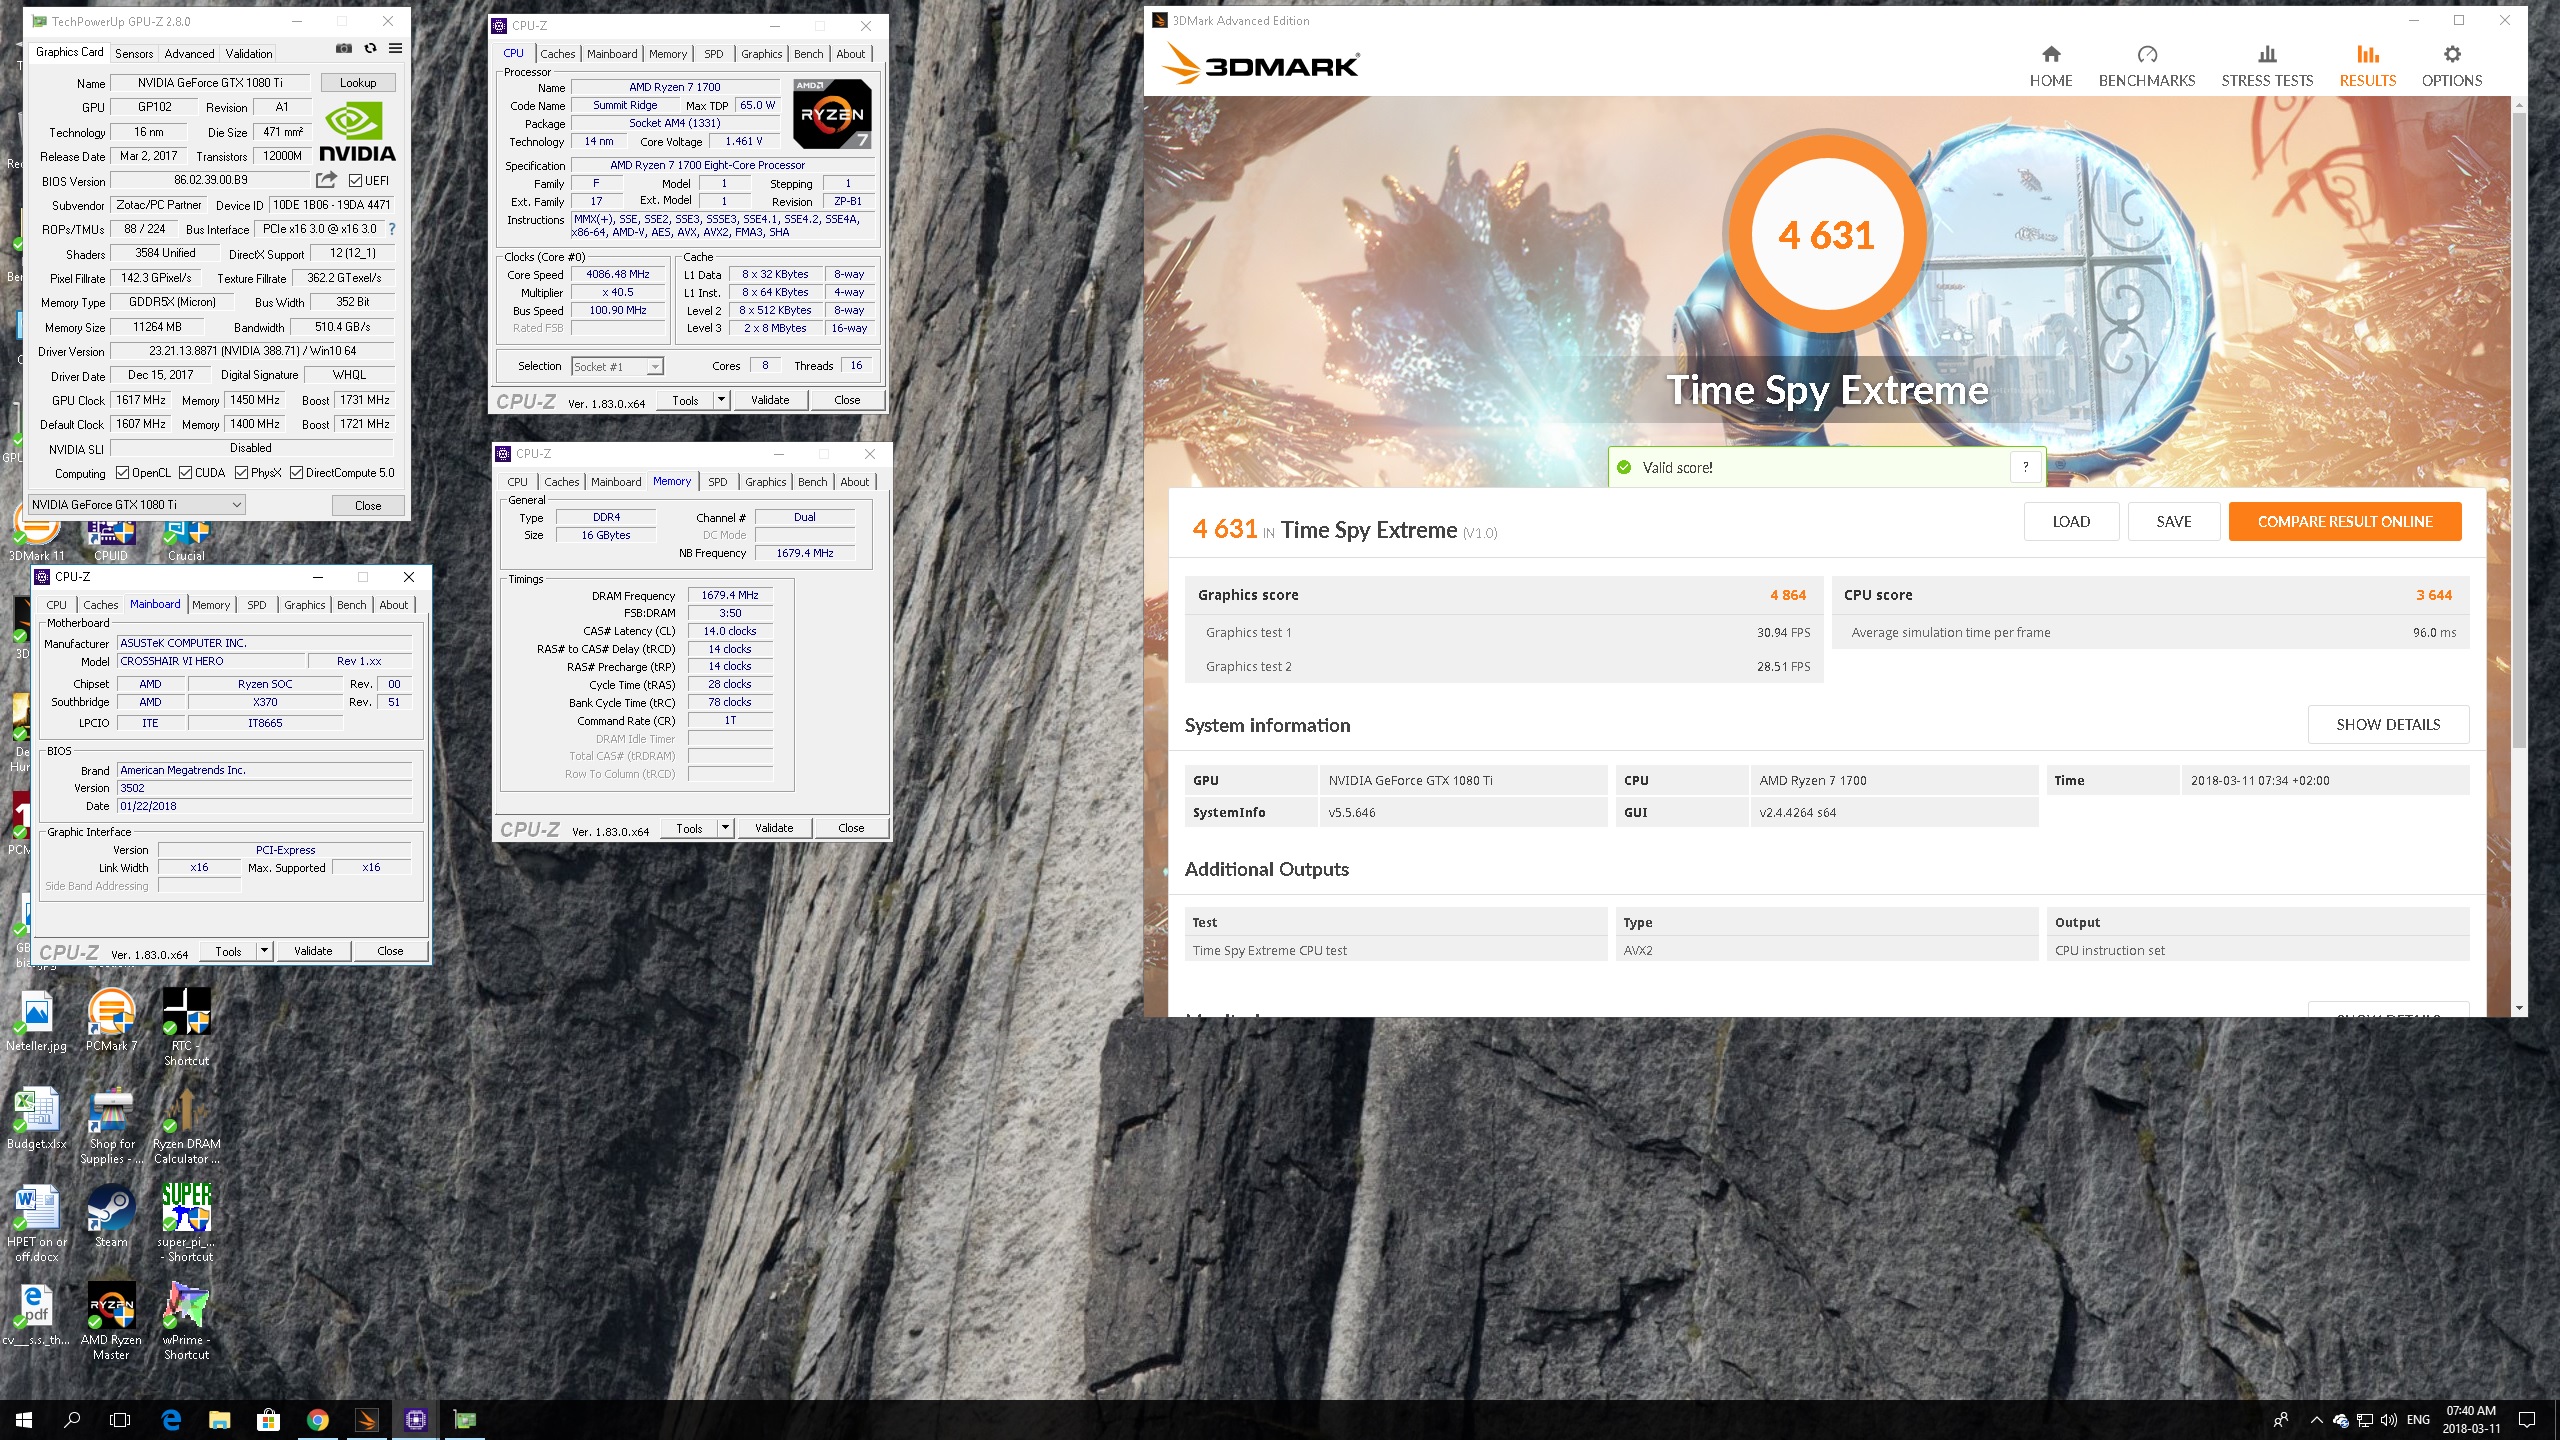
Task: Click the GPU-Z screenshot camera icon
Action: (344, 48)
